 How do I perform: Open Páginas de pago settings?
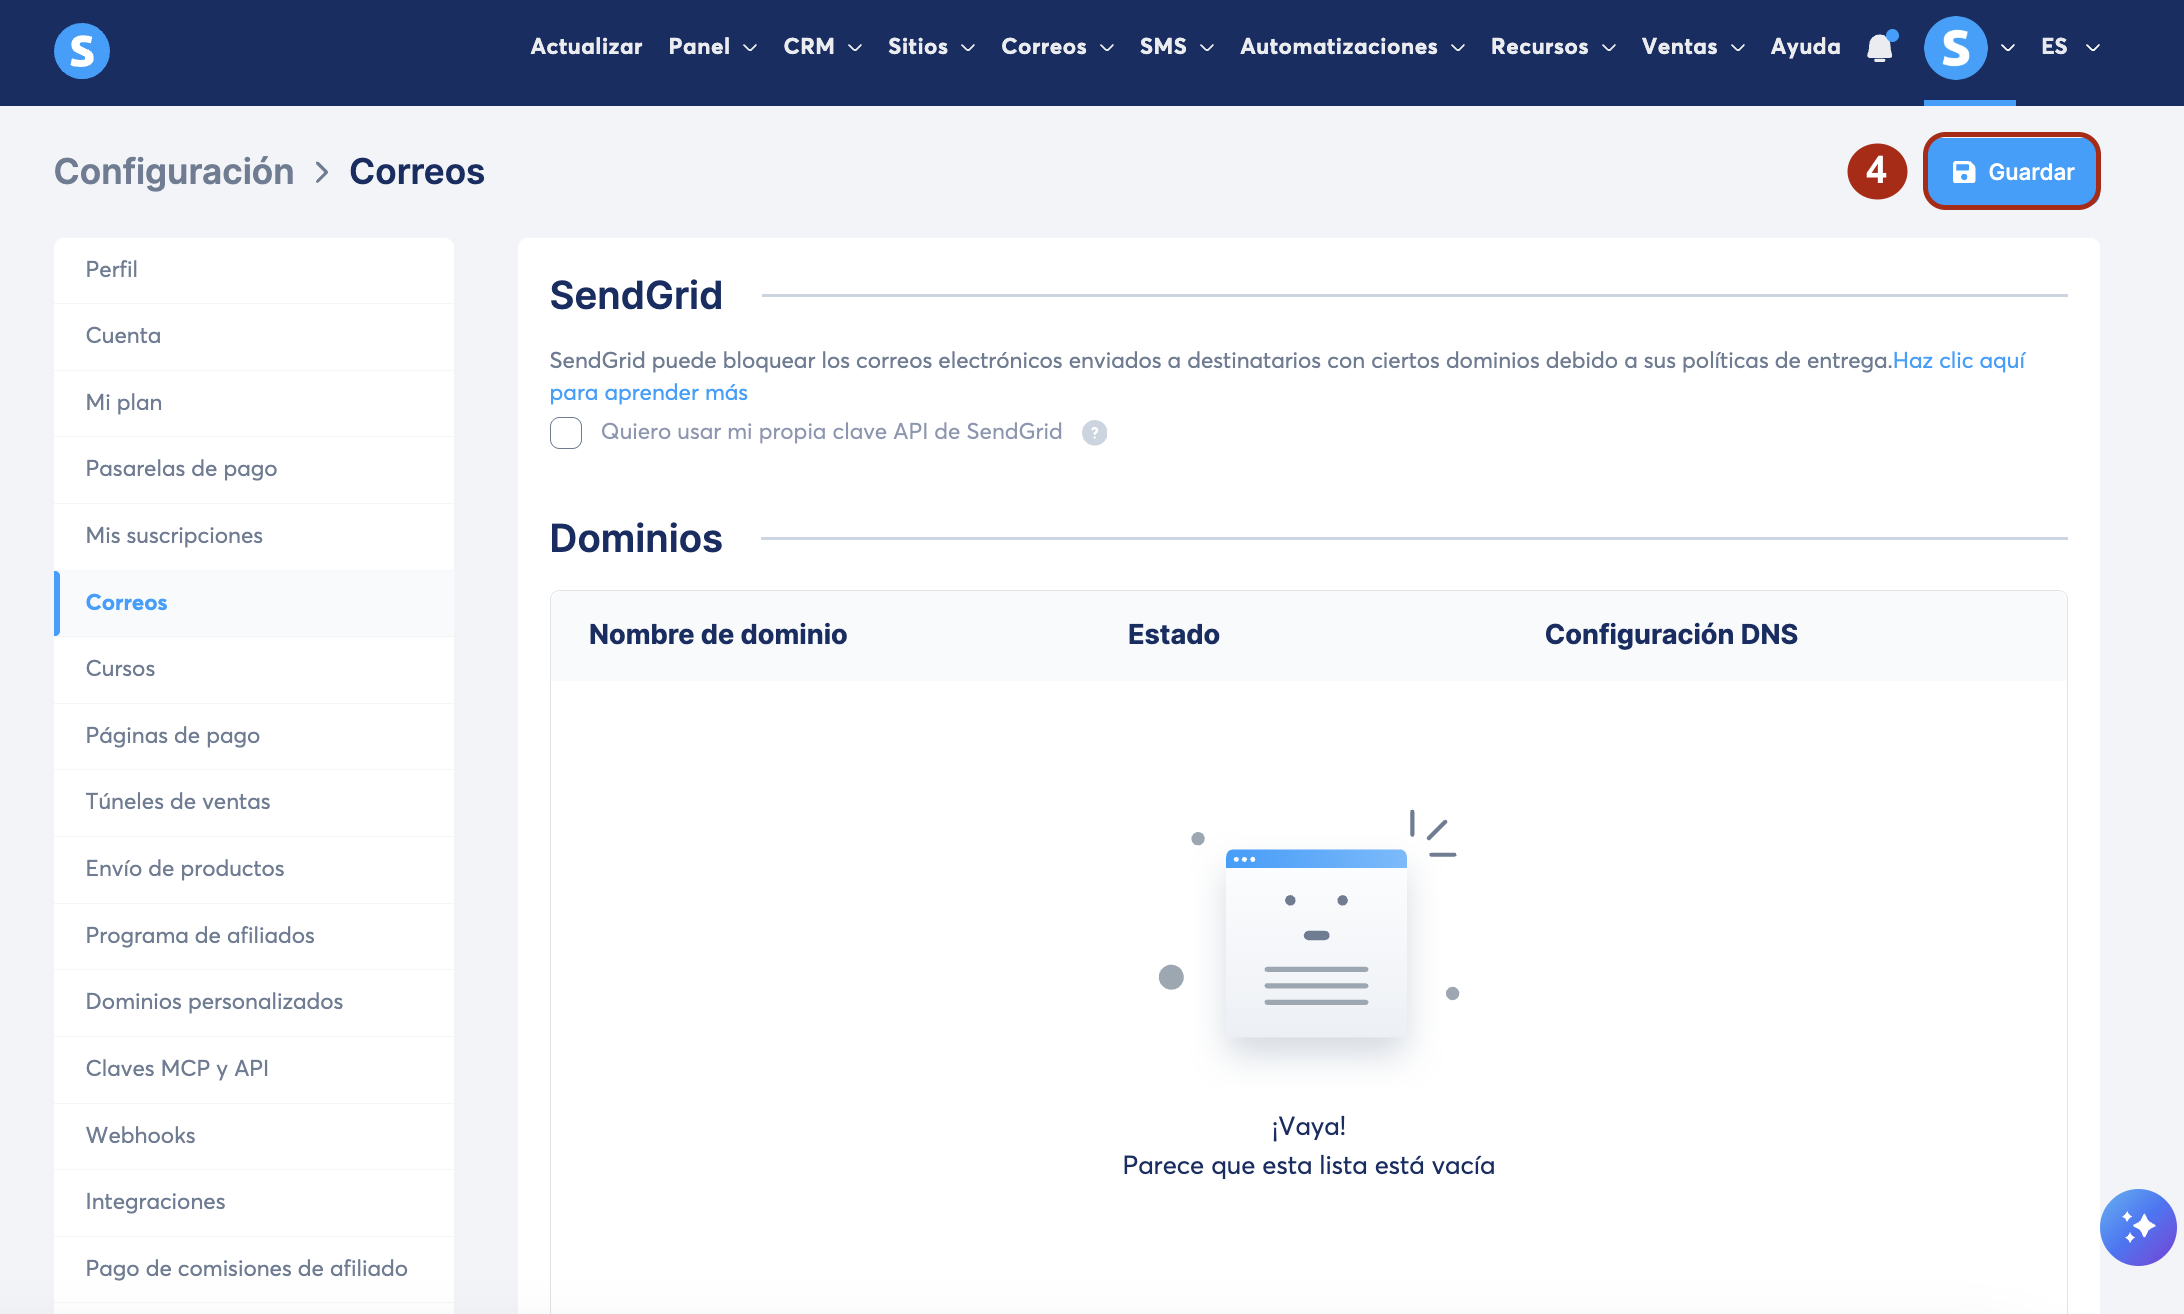point(254,736)
